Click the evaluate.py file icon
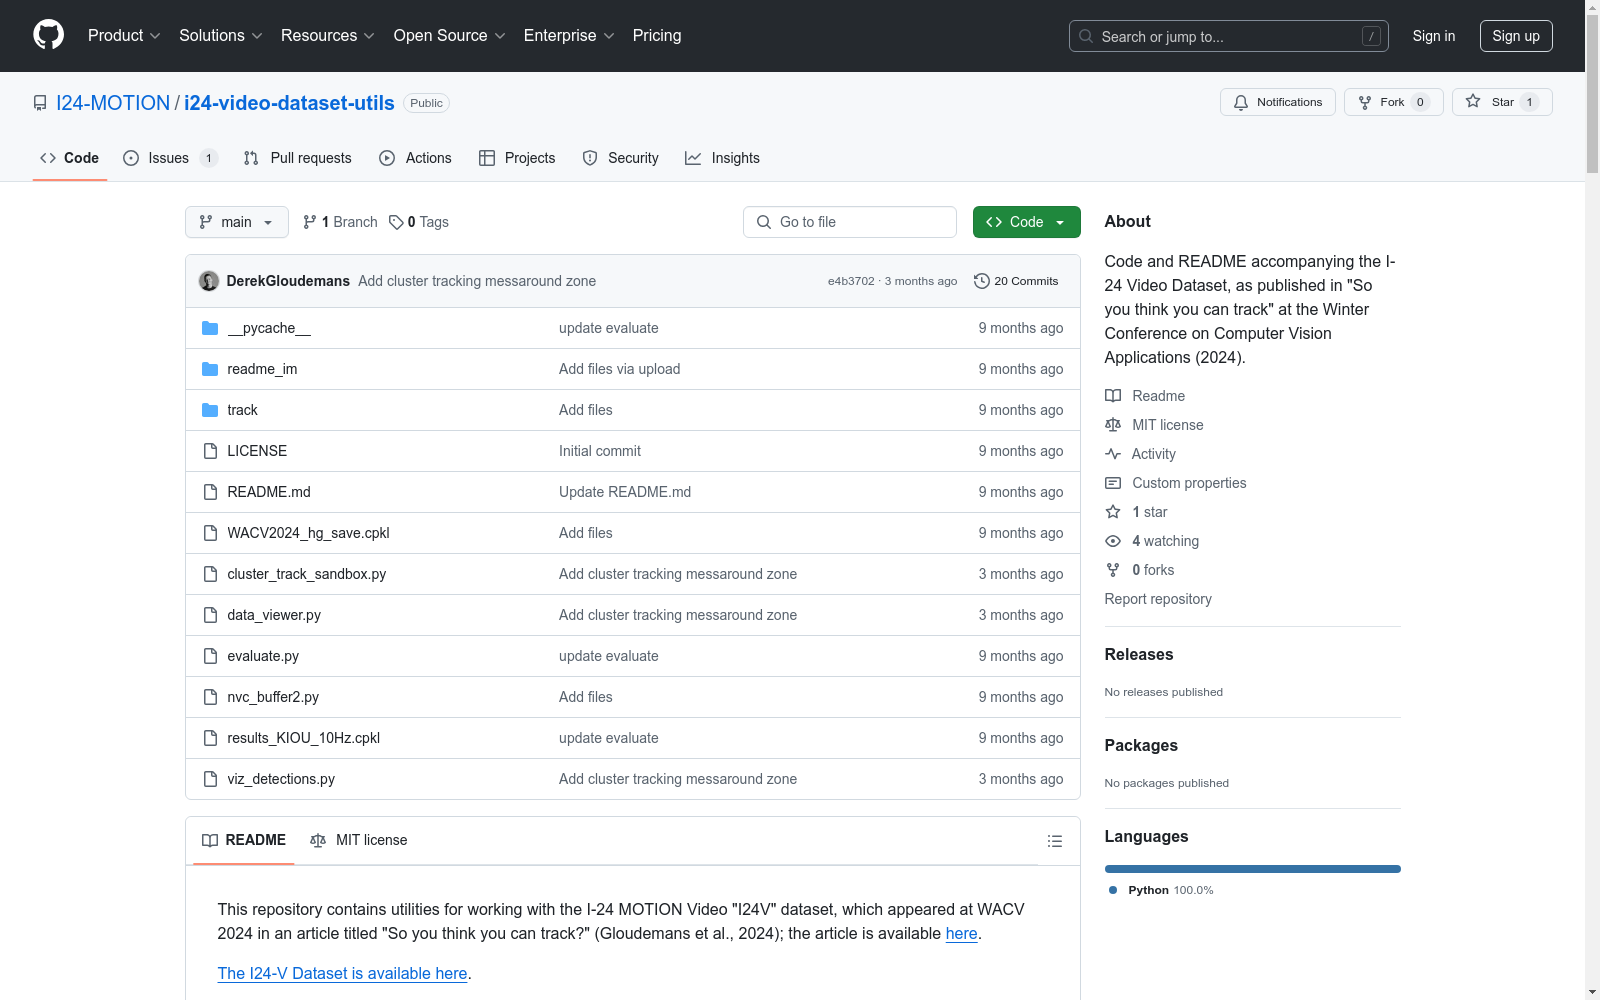This screenshot has width=1600, height=1000. pos(210,656)
